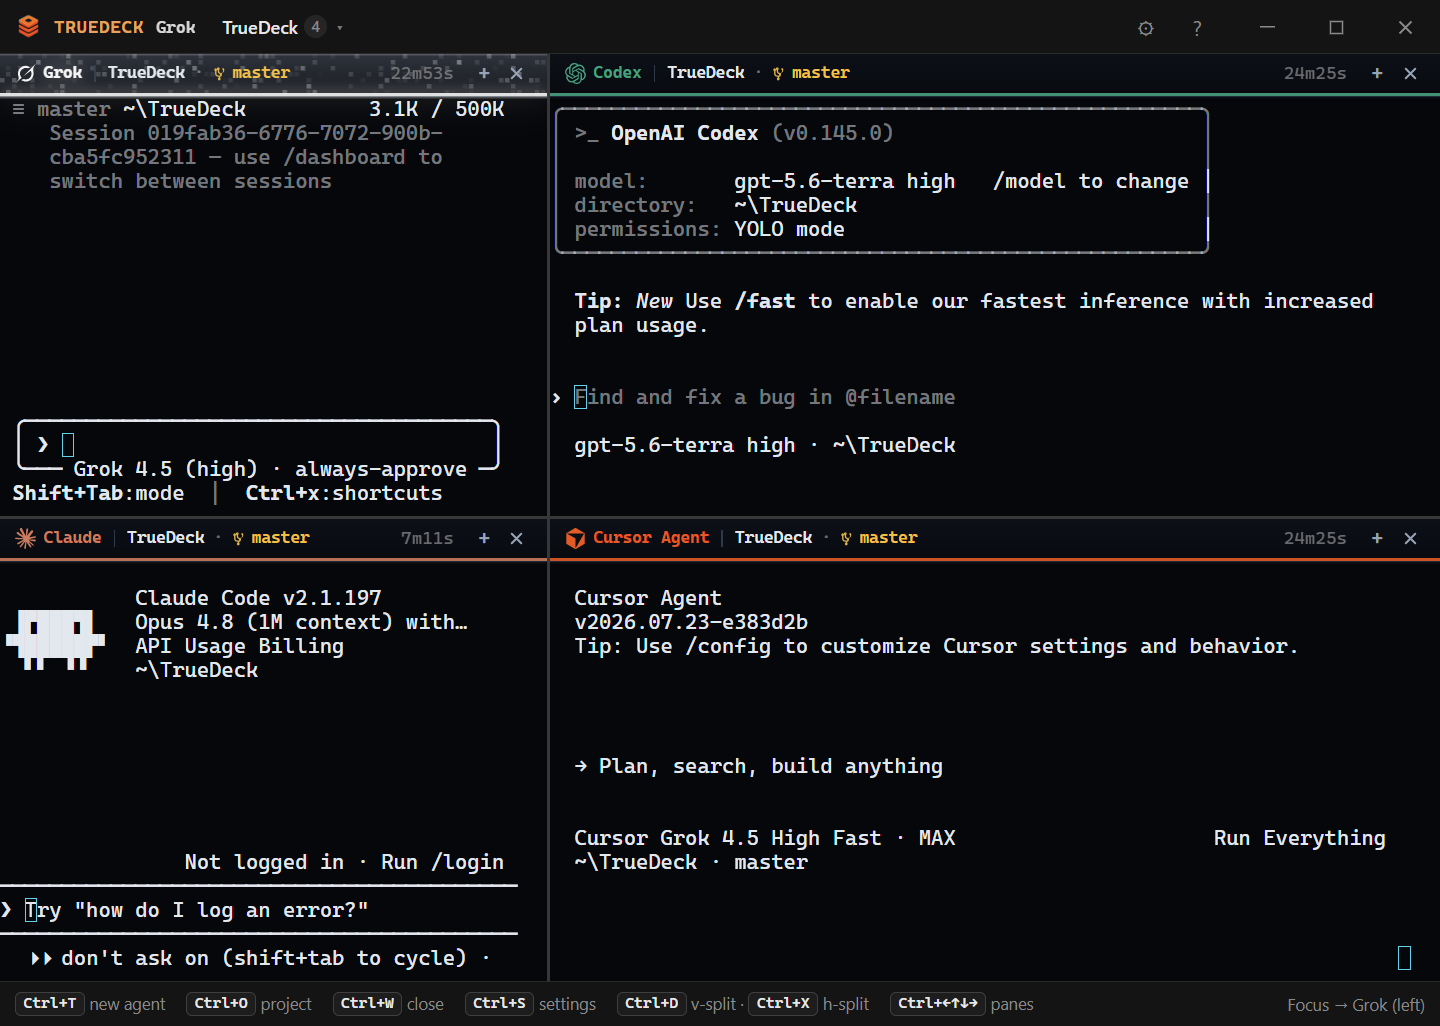Click master branch label in Cursor Agent pane
Viewport: 1440px width, 1026px height.
tap(879, 538)
